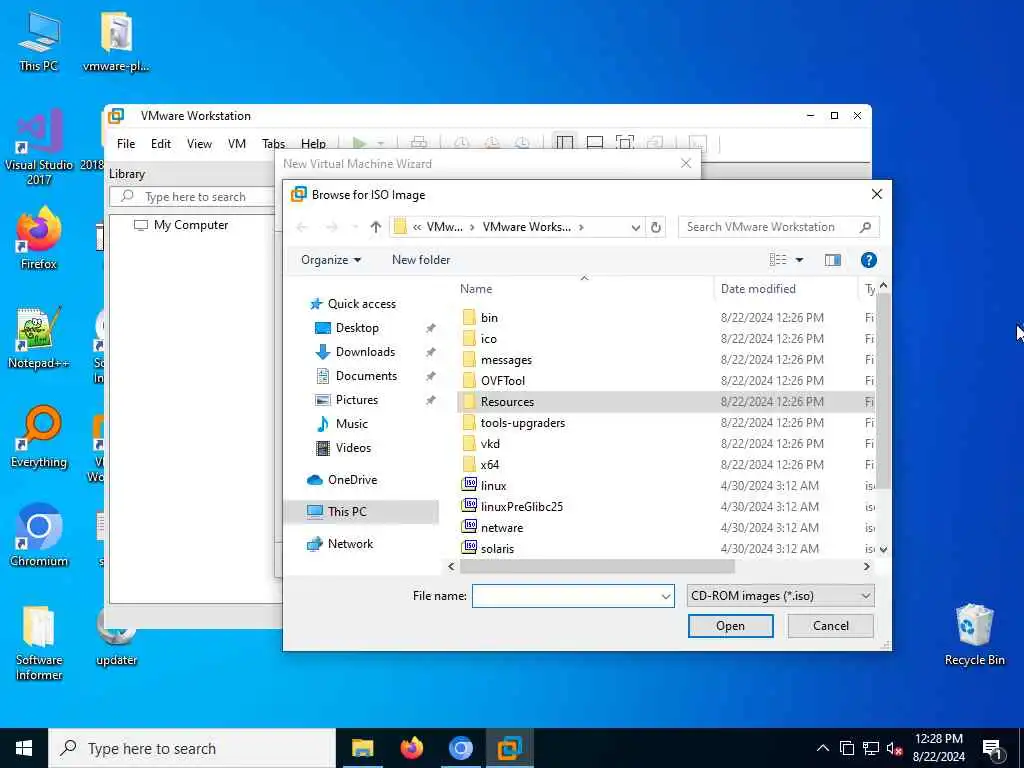Open the Tabs menu in VMware Workstation
1024x768 pixels.
pyautogui.click(x=273, y=144)
